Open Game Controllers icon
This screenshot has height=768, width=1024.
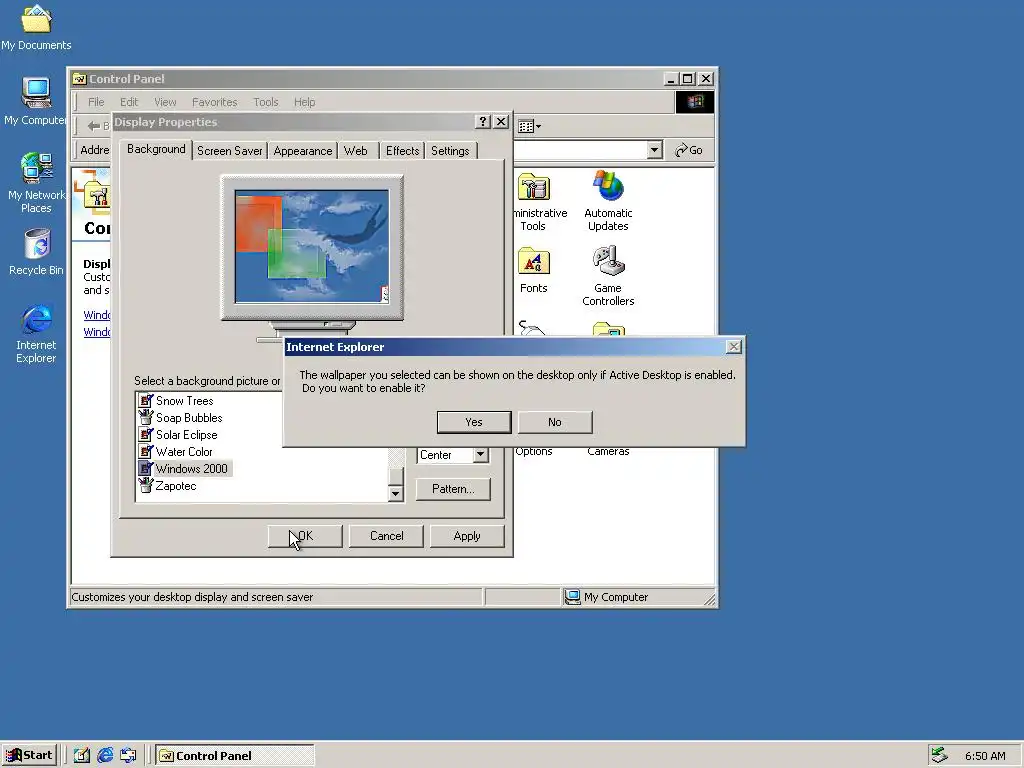608,276
